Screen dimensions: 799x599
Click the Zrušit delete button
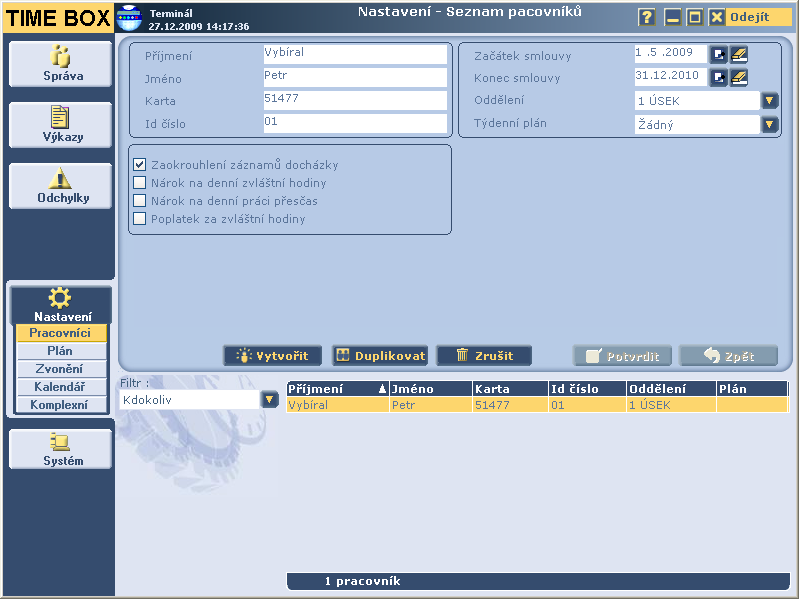point(484,356)
